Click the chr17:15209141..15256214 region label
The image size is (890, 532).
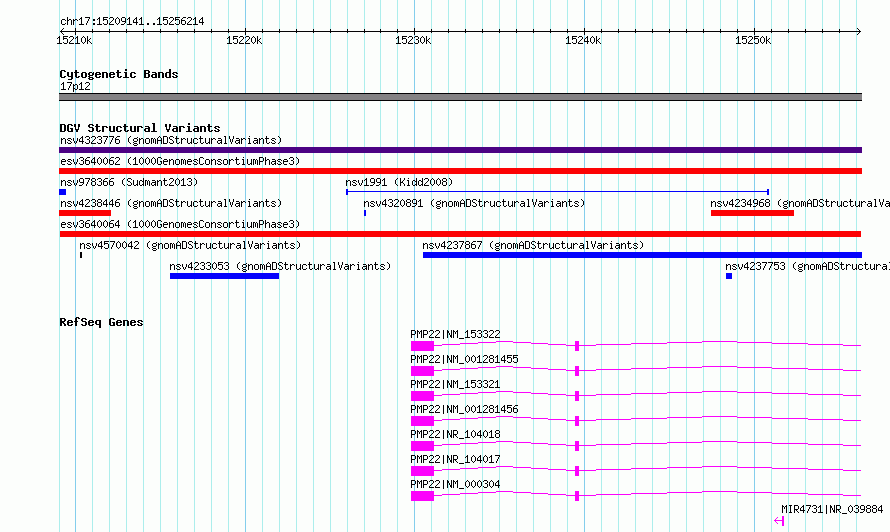132,22
